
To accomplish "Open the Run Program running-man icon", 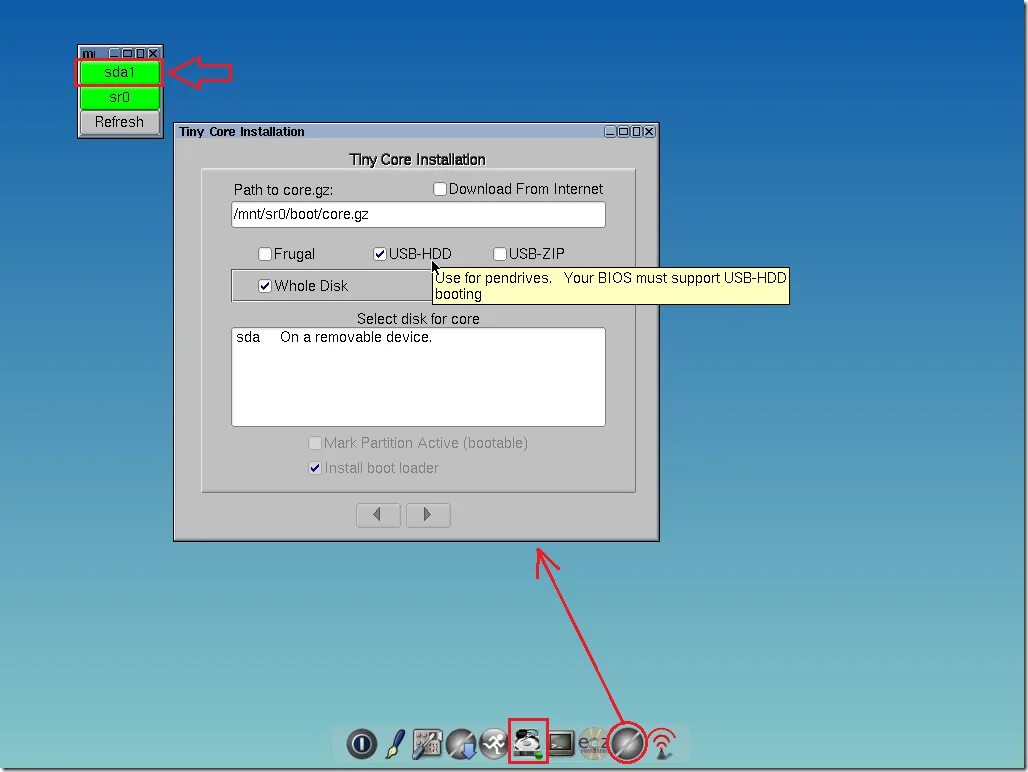I will pyautogui.click(x=494, y=744).
